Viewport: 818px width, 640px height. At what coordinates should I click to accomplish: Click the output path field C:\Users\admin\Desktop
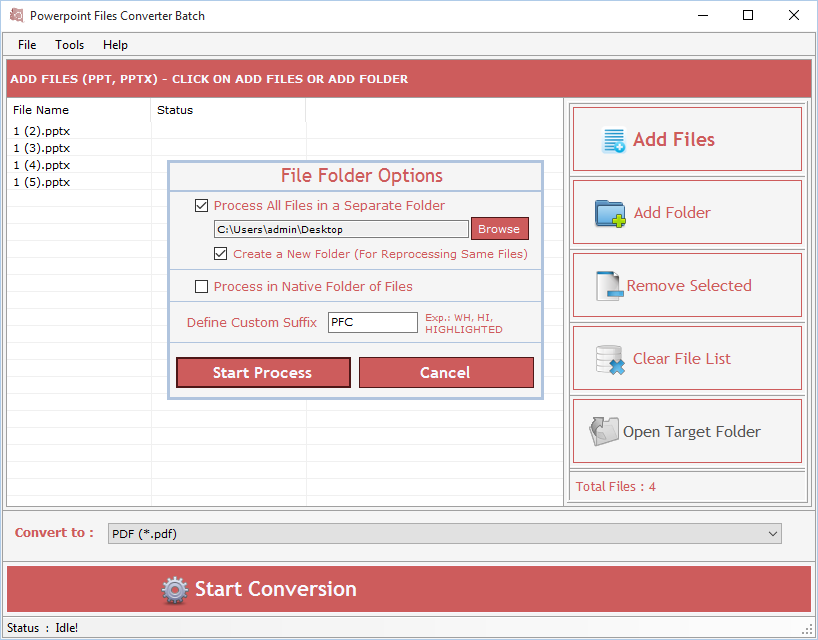[x=341, y=230]
